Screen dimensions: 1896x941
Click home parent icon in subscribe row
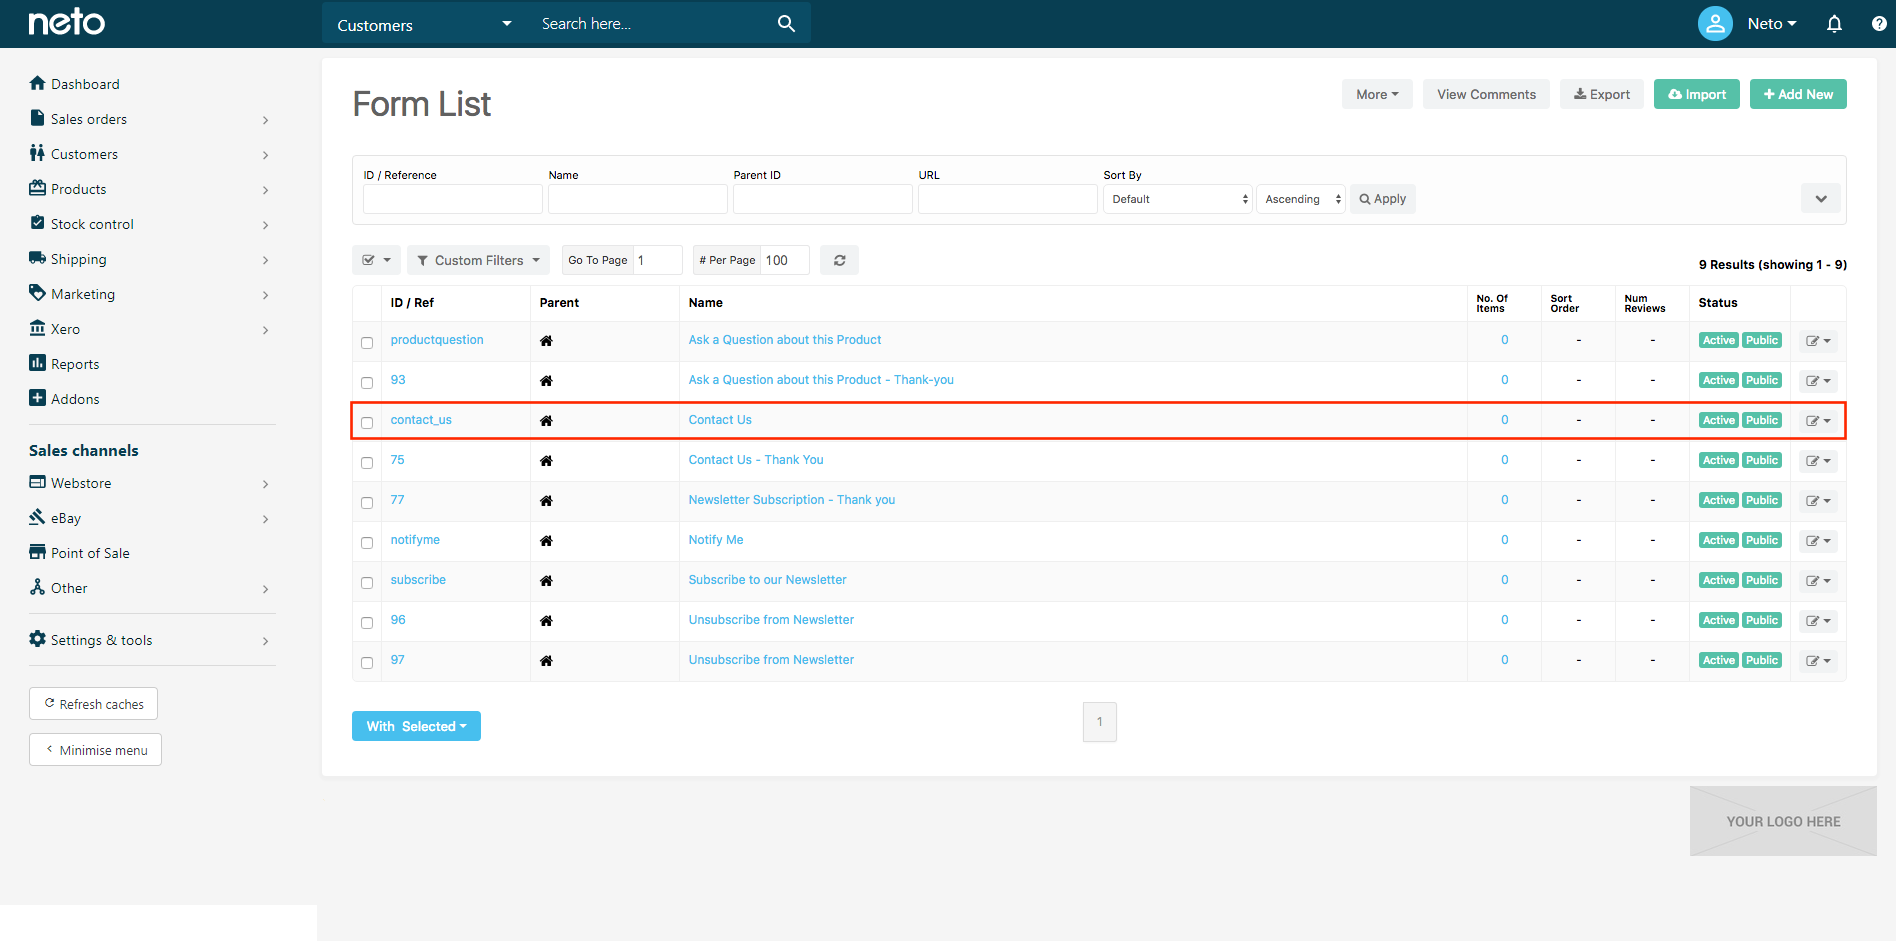[x=546, y=580]
